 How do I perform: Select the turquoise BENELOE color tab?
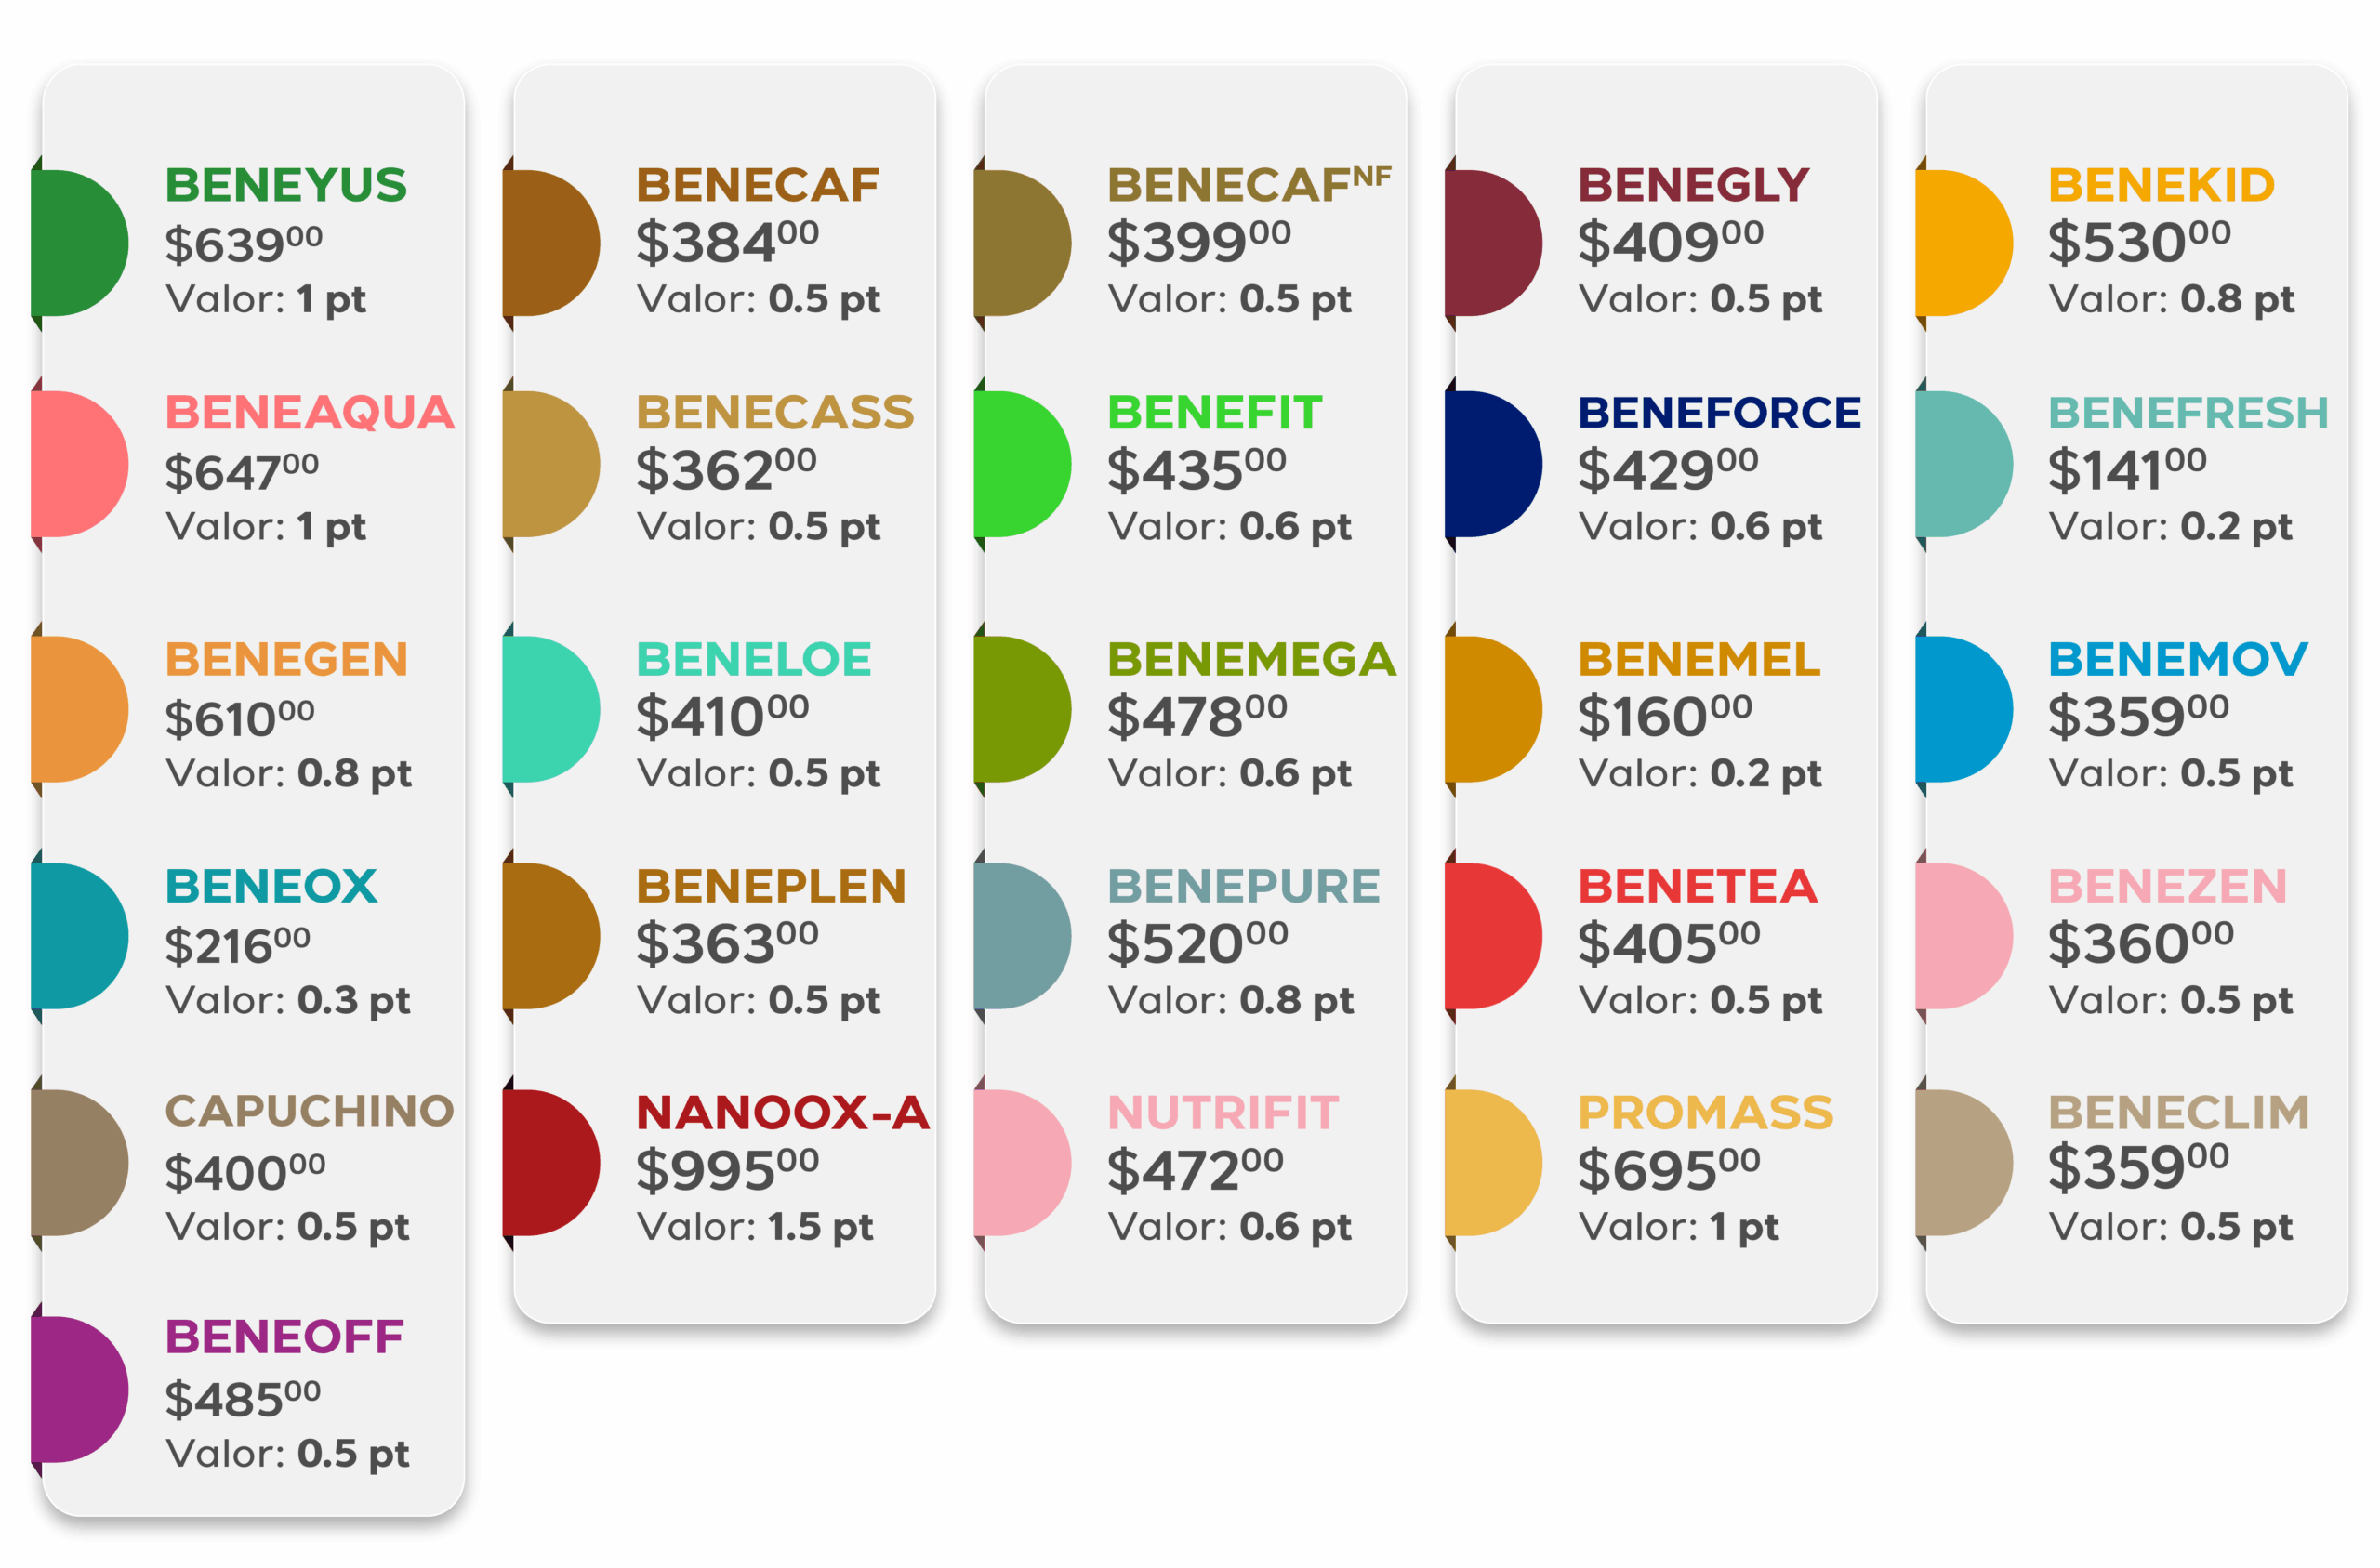click(x=551, y=709)
